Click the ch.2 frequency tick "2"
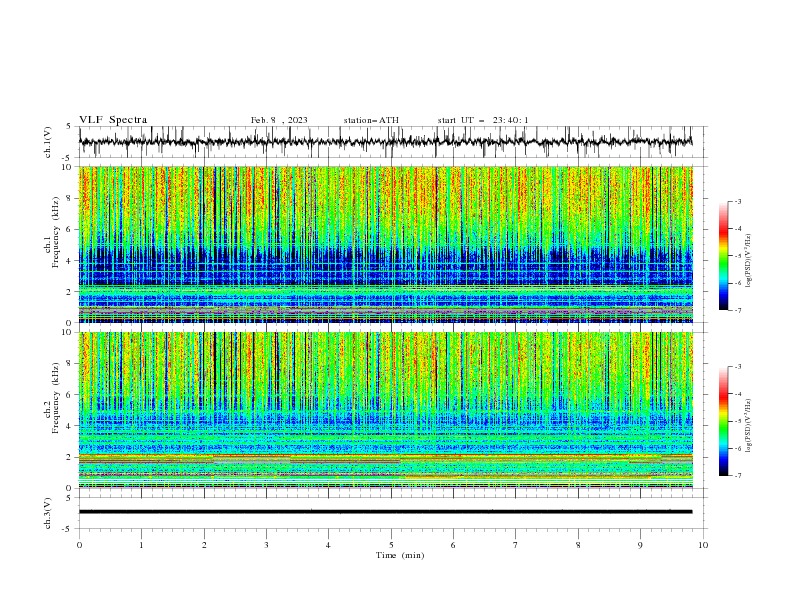The image size is (792, 612). (69, 457)
